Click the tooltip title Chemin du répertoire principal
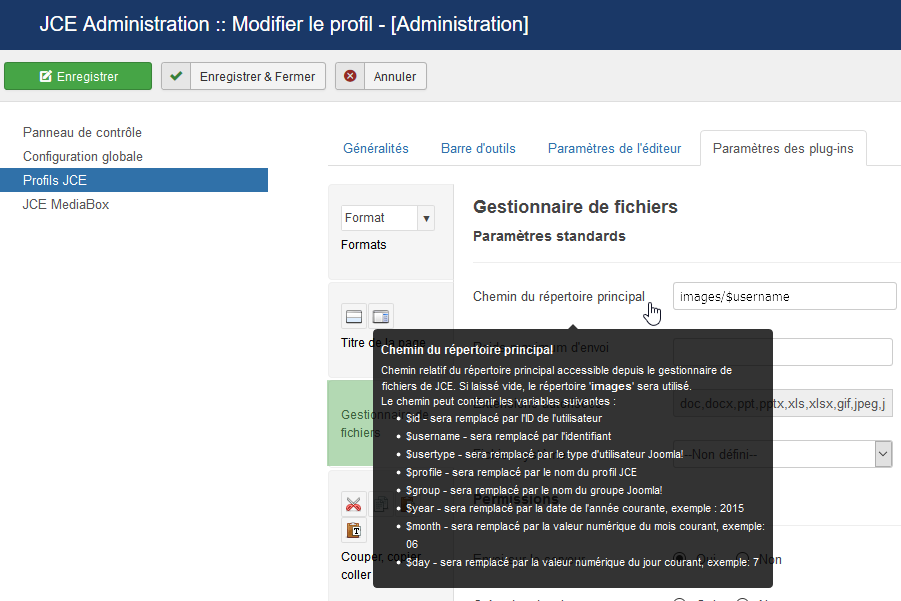Screen dimensions: 901x601 point(467,350)
